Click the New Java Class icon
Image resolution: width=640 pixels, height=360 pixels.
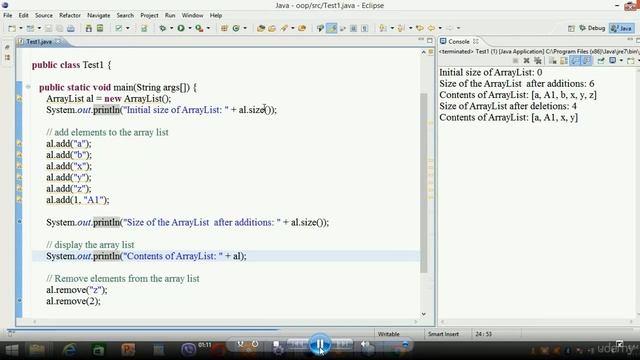coord(236,28)
